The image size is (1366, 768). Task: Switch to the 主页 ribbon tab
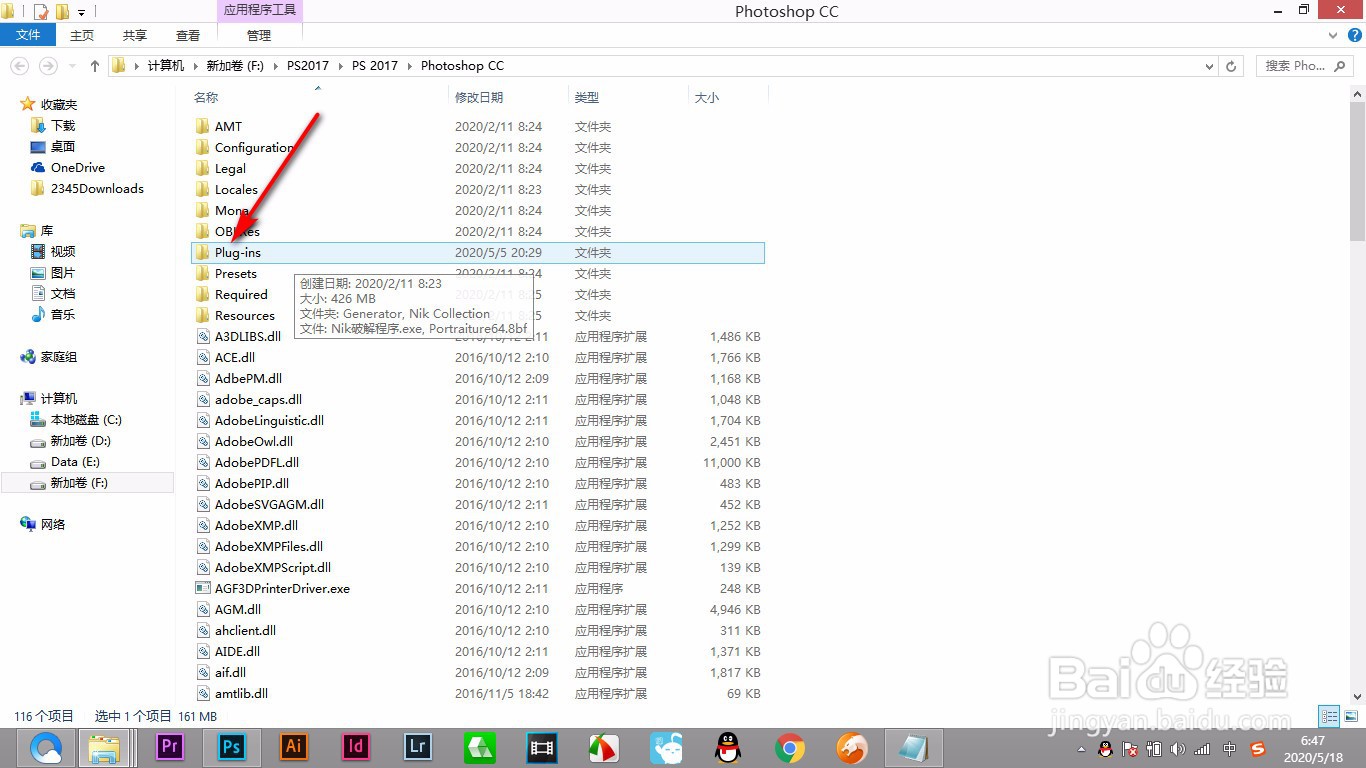[82, 35]
